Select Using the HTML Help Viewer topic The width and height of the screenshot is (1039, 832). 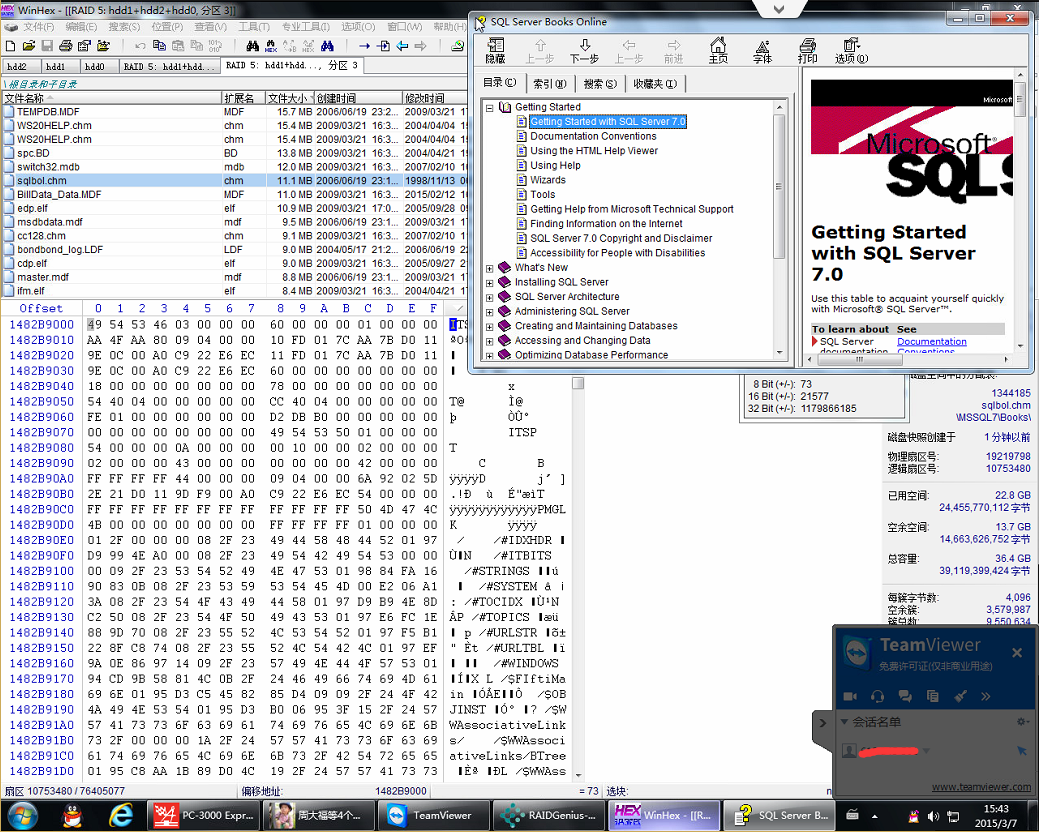pyautogui.click(x=594, y=151)
